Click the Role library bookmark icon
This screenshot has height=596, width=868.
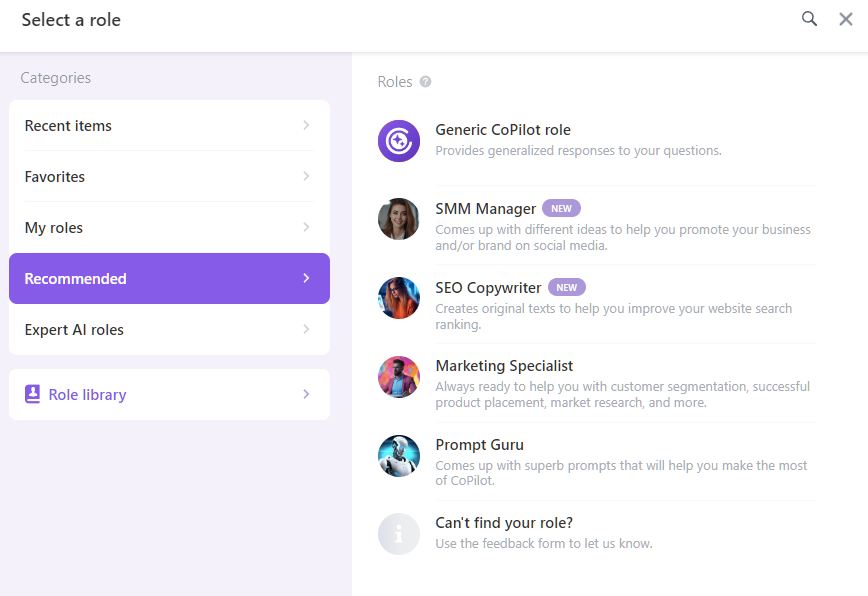[x=32, y=394]
